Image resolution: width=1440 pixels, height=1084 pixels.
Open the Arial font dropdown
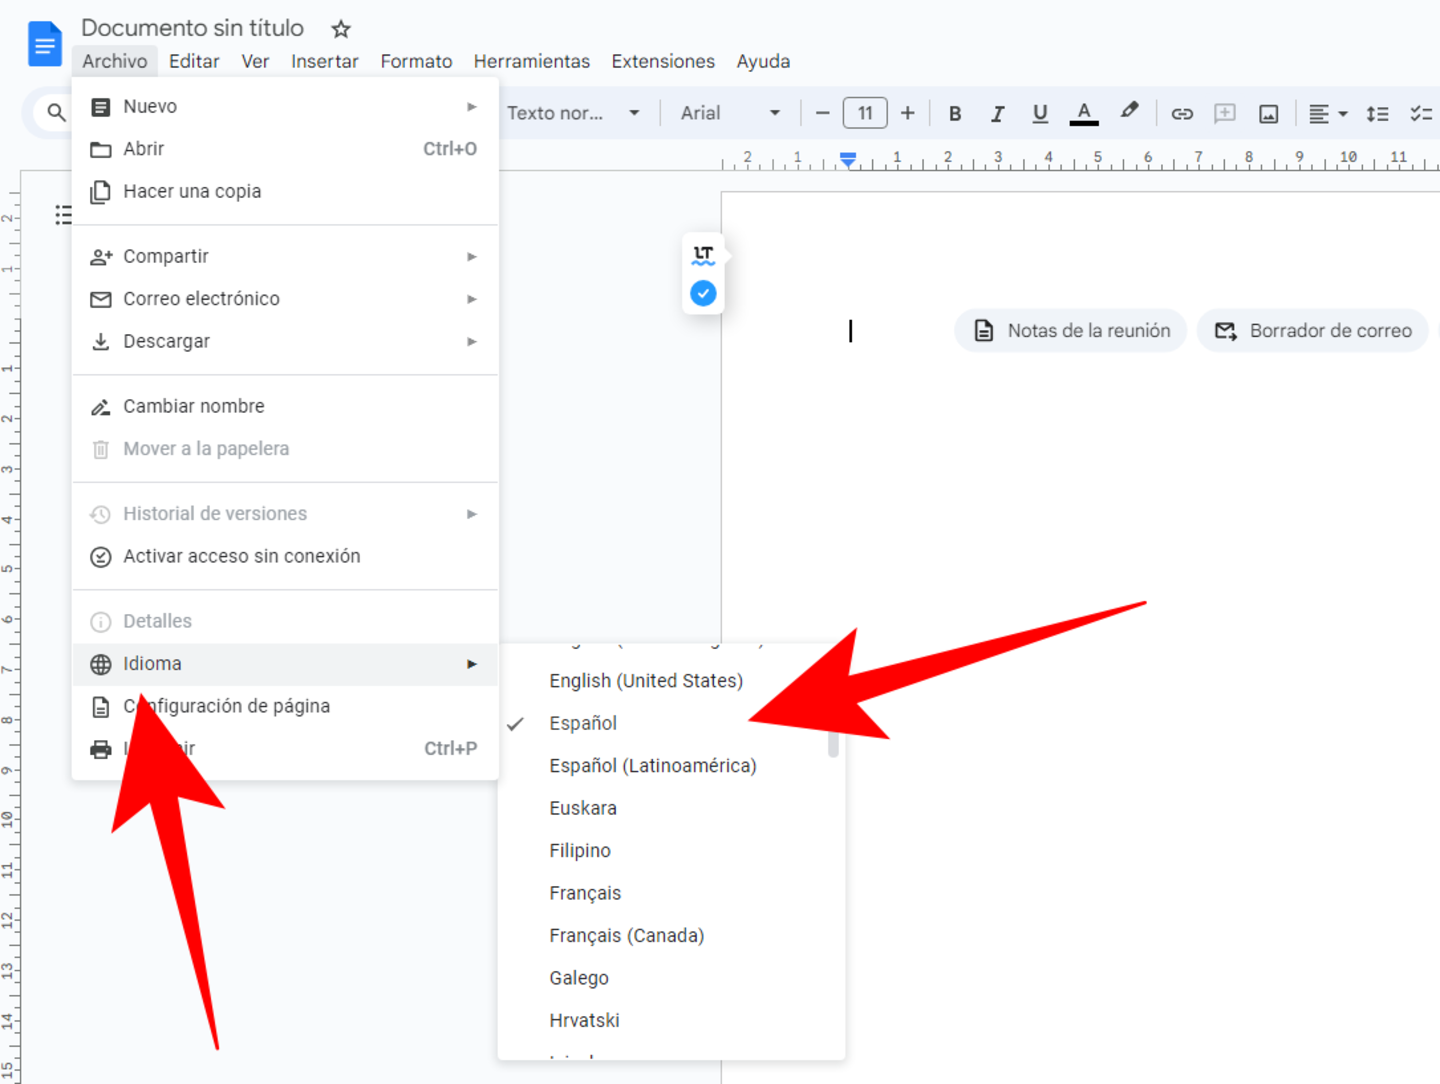730,113
